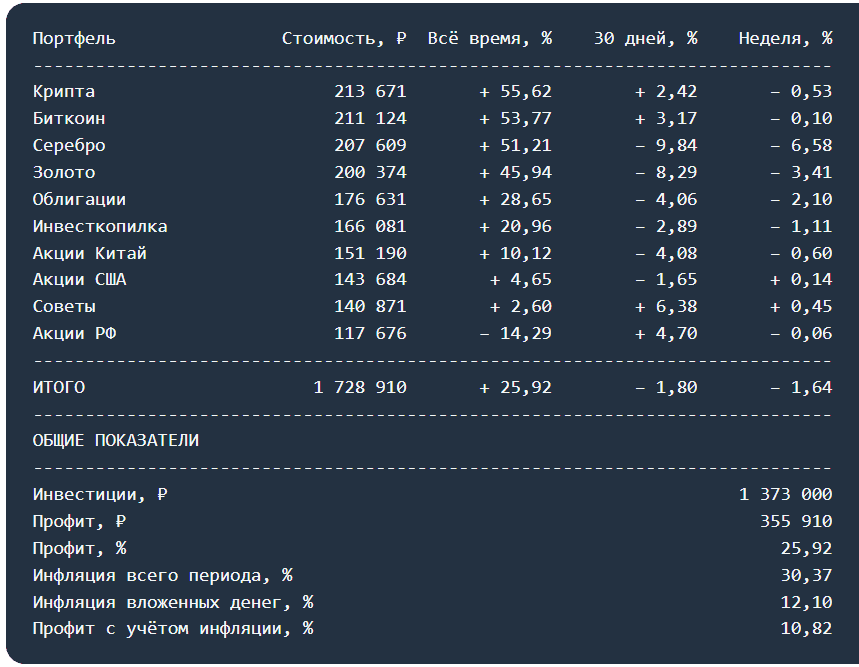Select the Стоимость, ₽ column header
This screenshot has width=859, height=667.
[344, 38]
